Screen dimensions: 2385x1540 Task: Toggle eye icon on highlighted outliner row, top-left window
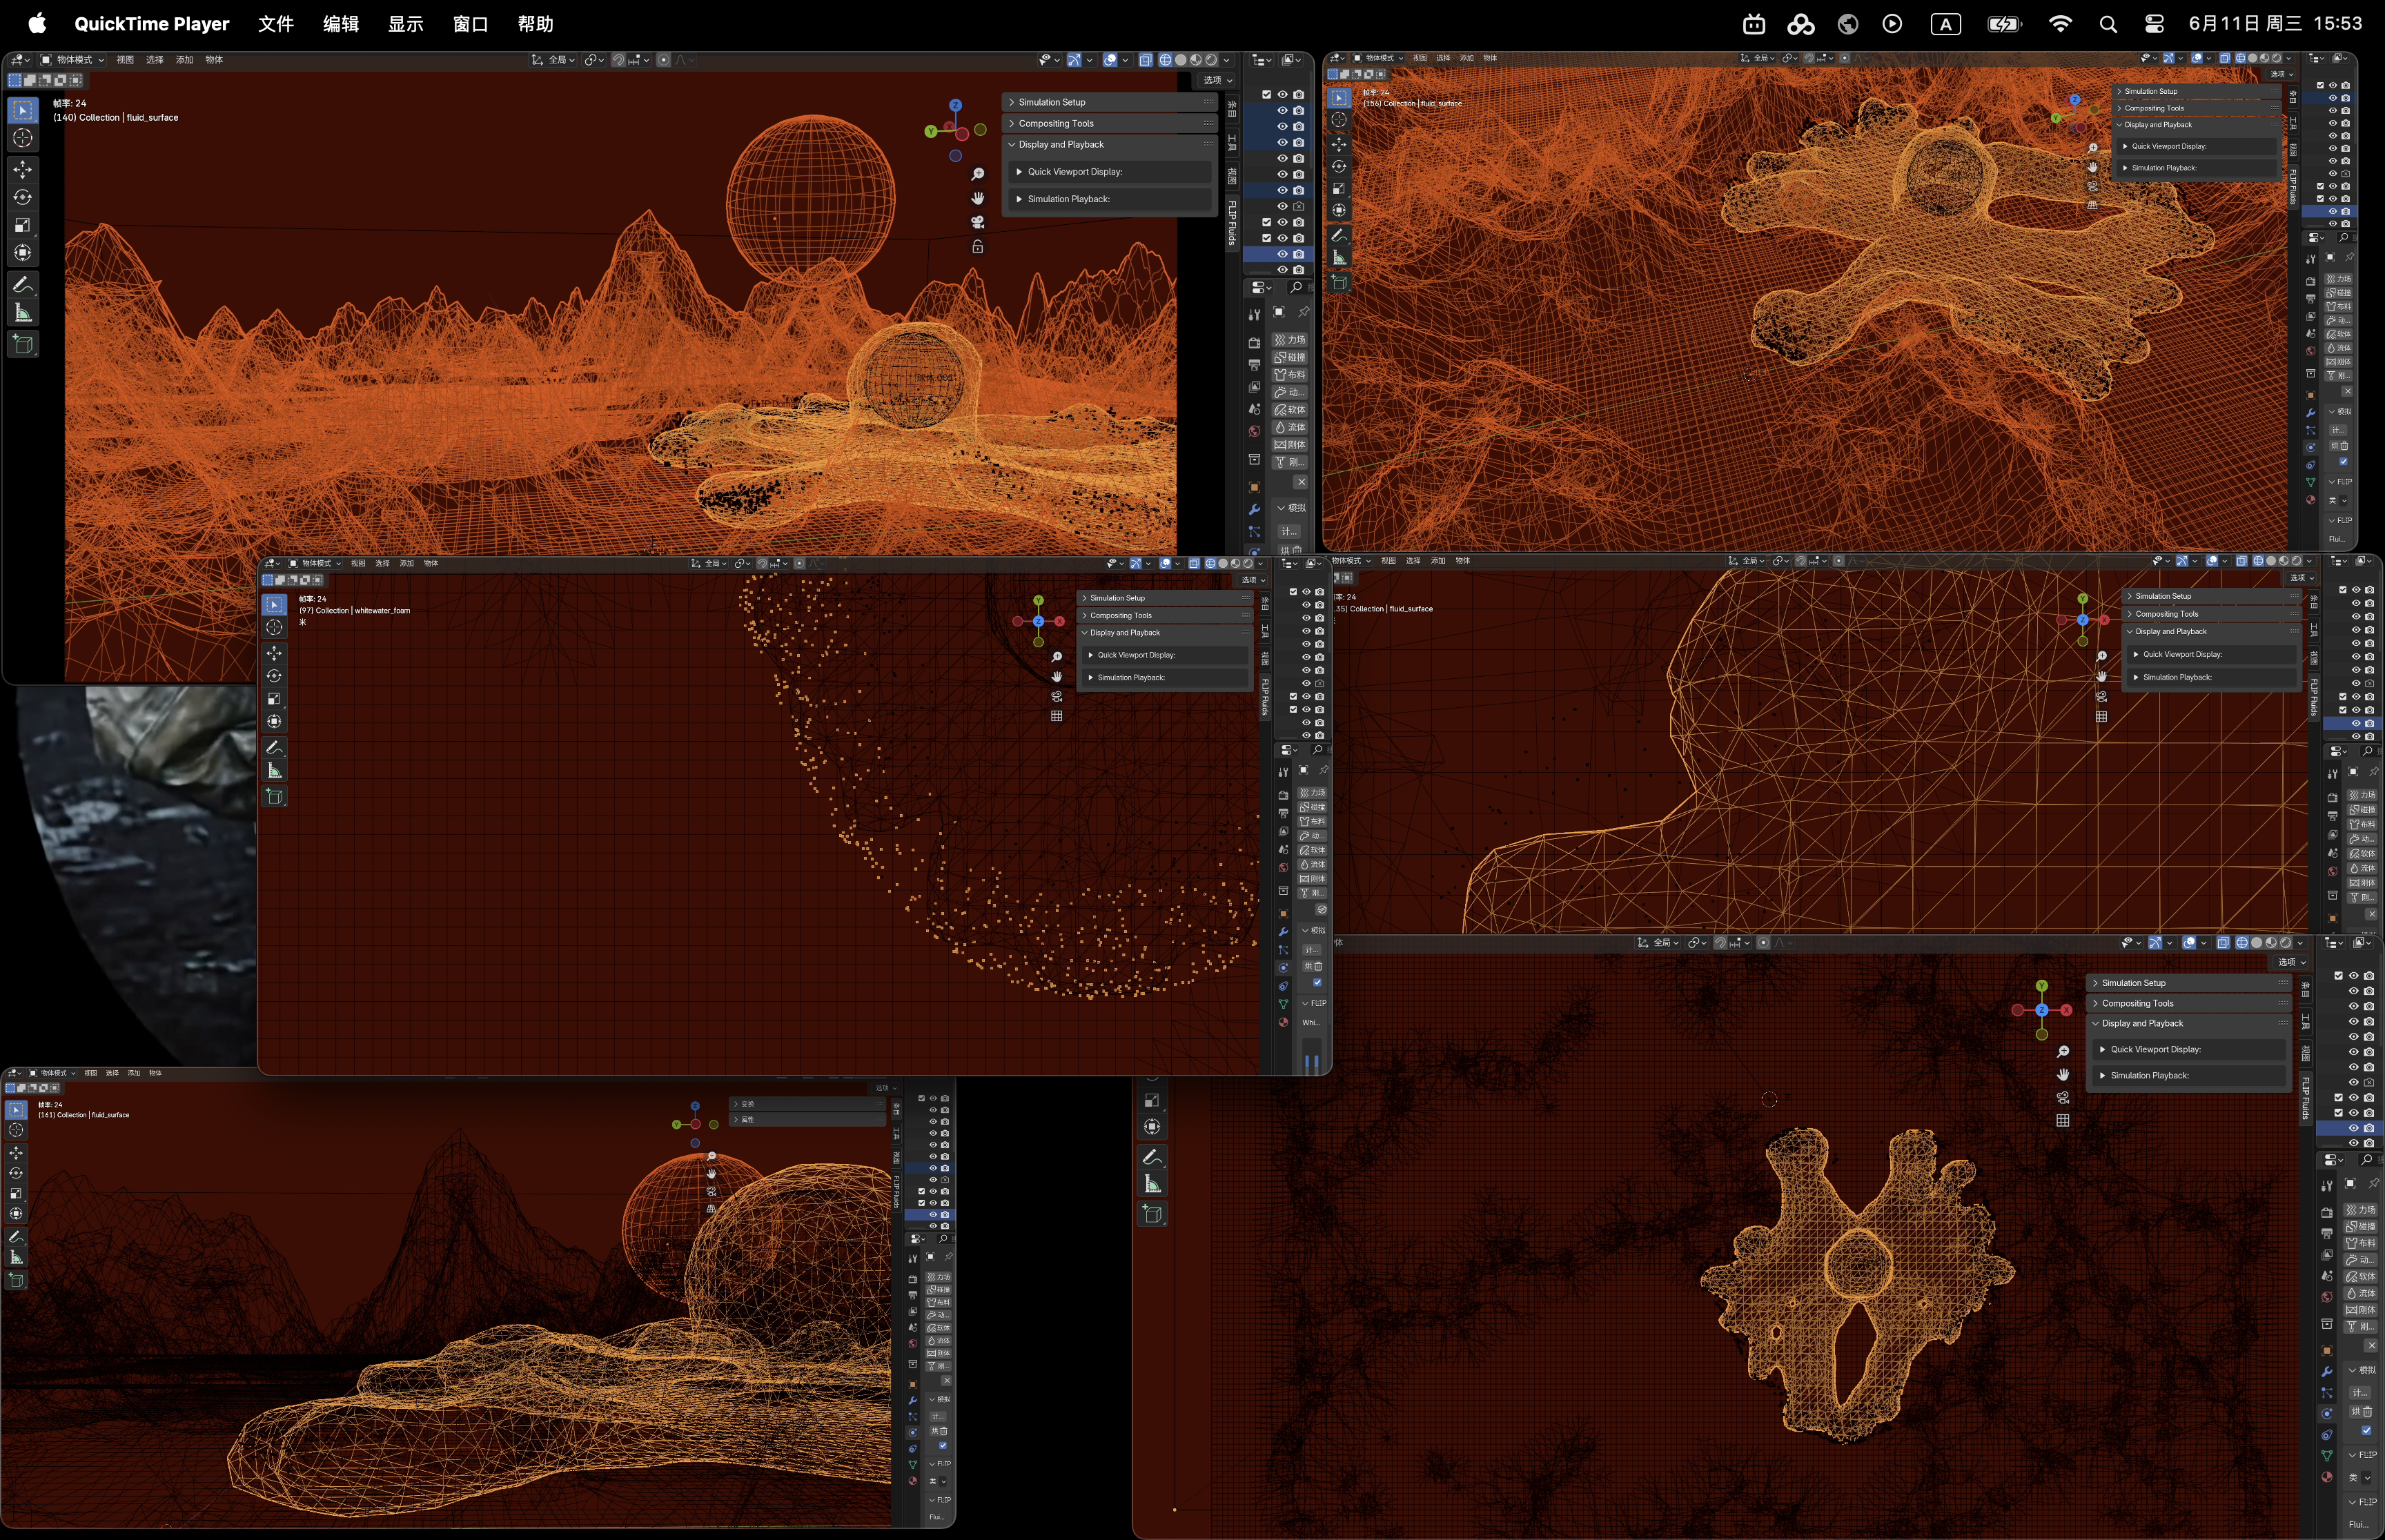click(x=1282, y=254)
